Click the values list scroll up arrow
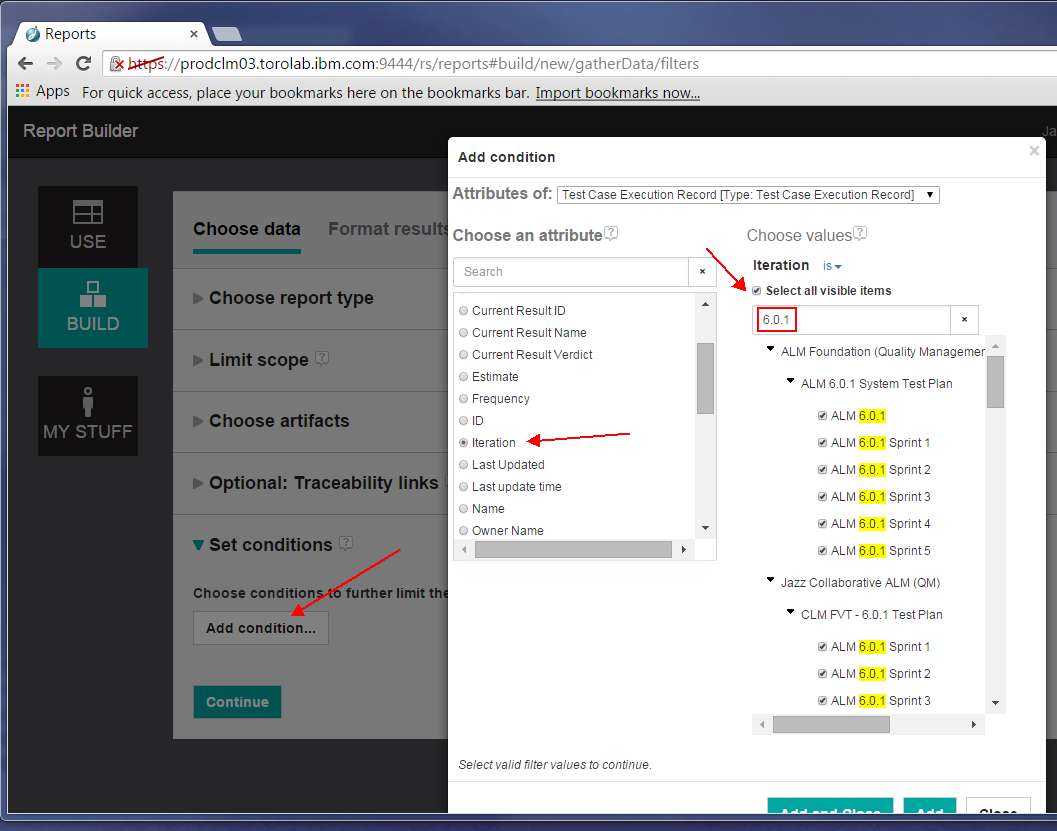 tap(995, 346)
